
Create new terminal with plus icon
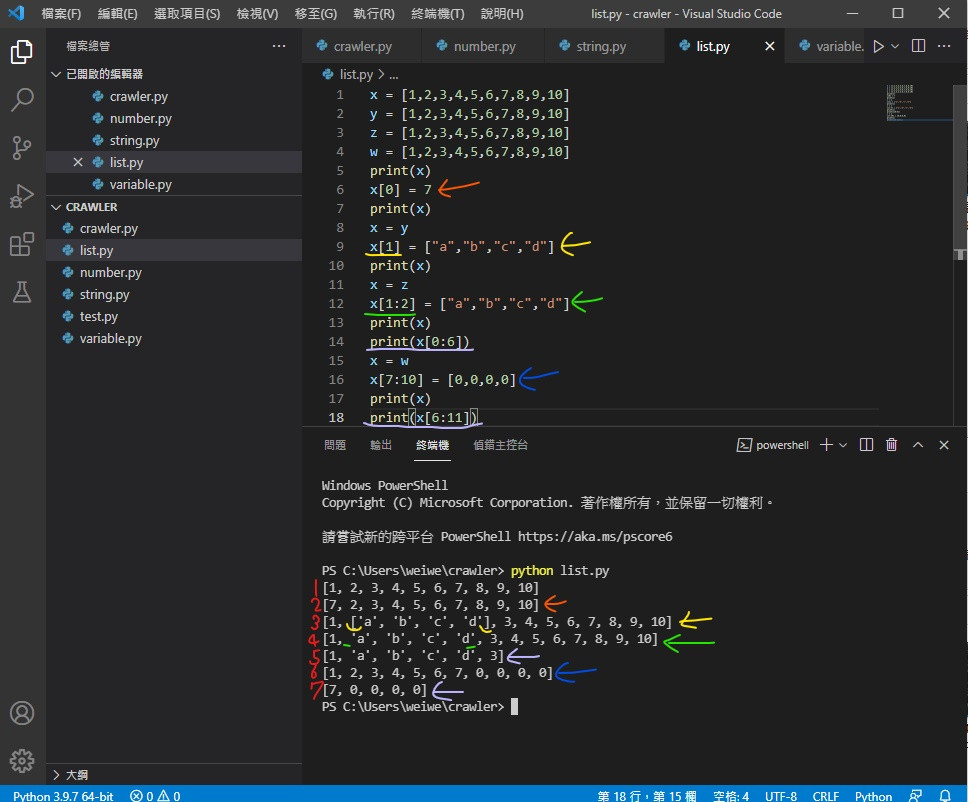point(825,445)
